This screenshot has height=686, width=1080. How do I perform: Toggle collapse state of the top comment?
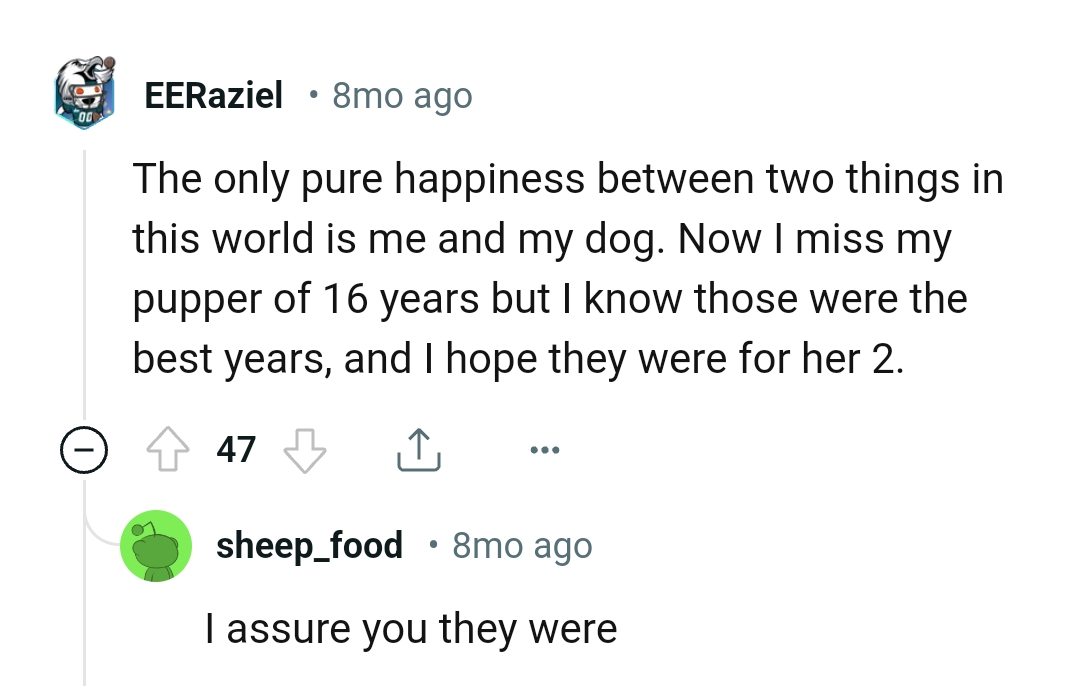(85, 450)
